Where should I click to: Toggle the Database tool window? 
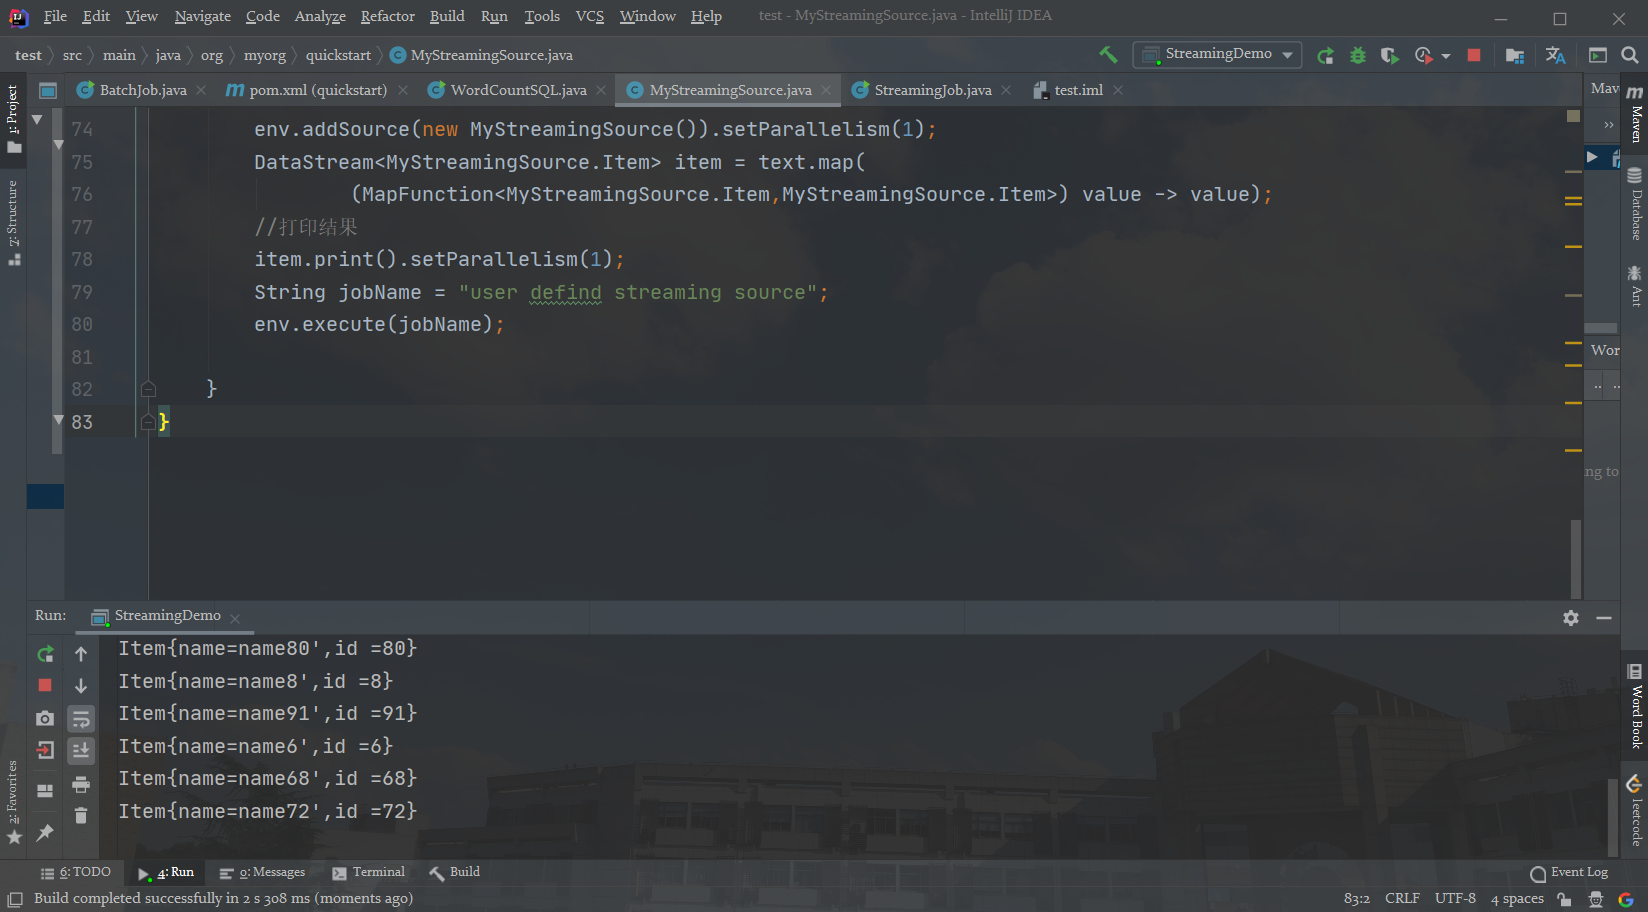tap(1635, 205)
